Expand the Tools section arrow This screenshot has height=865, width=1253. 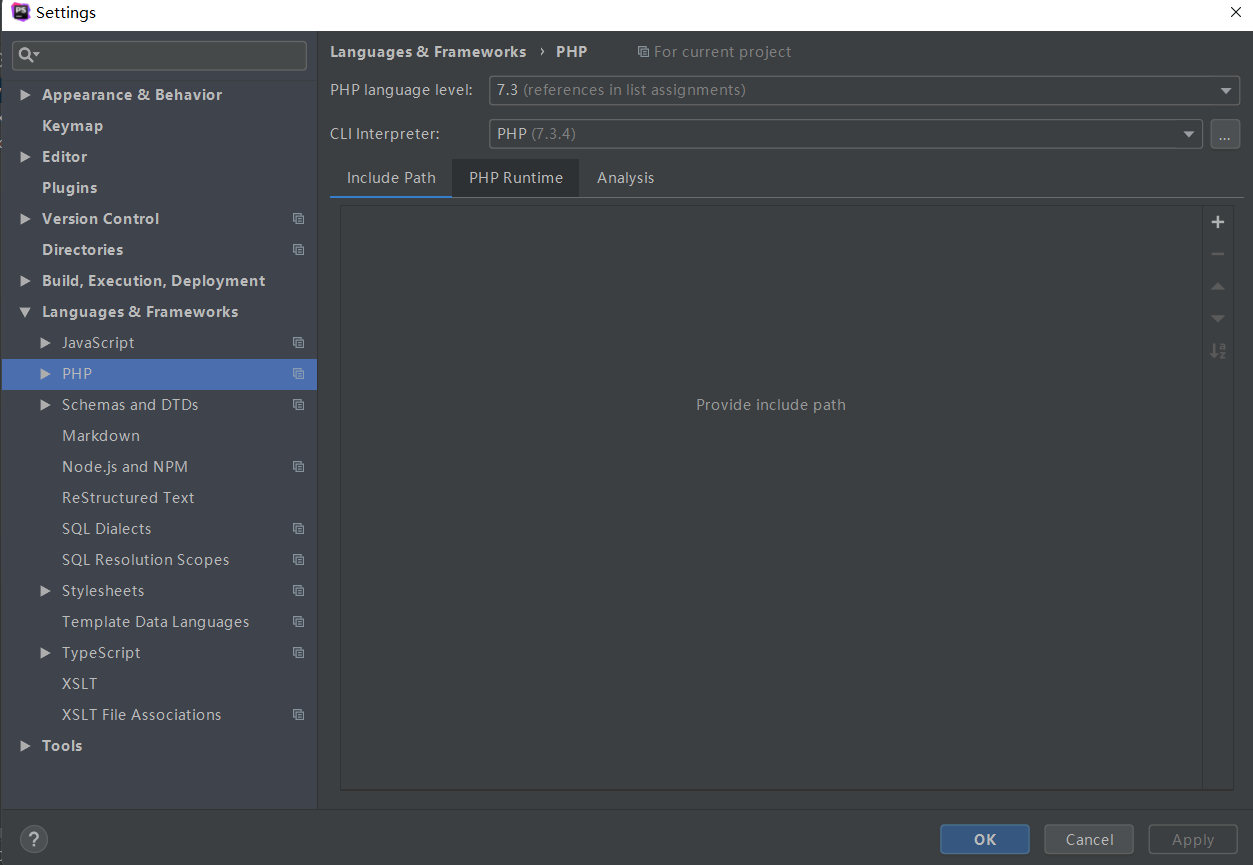coord(26,746)
